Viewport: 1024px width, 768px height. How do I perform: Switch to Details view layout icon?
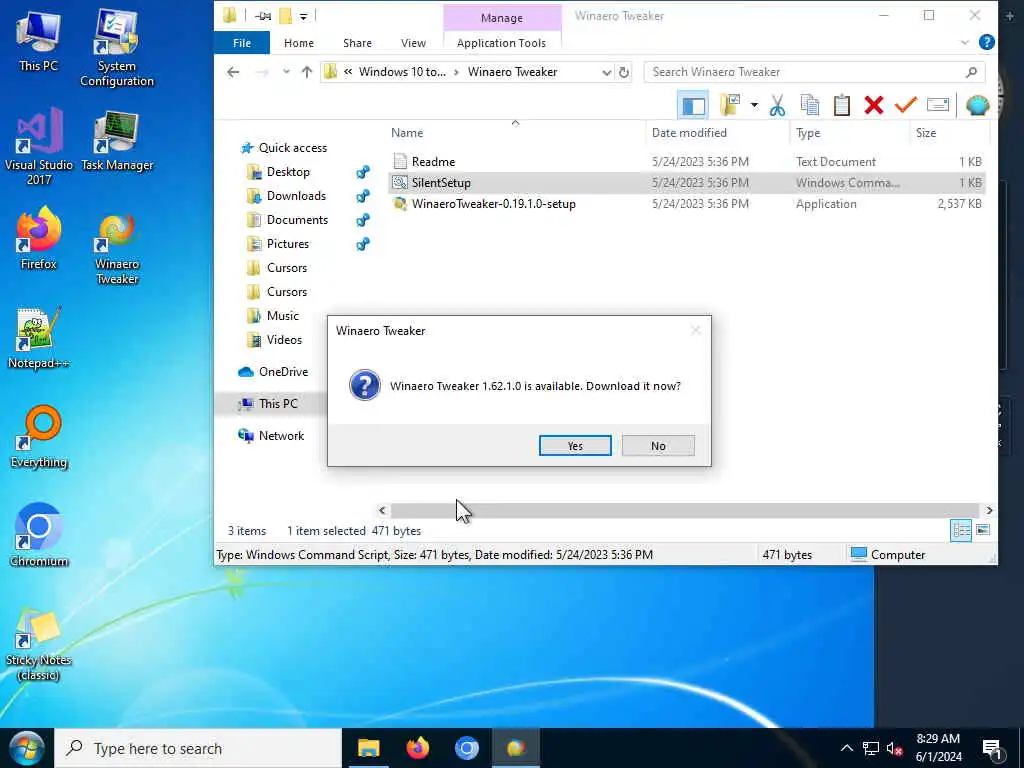[x=961, y=530]
